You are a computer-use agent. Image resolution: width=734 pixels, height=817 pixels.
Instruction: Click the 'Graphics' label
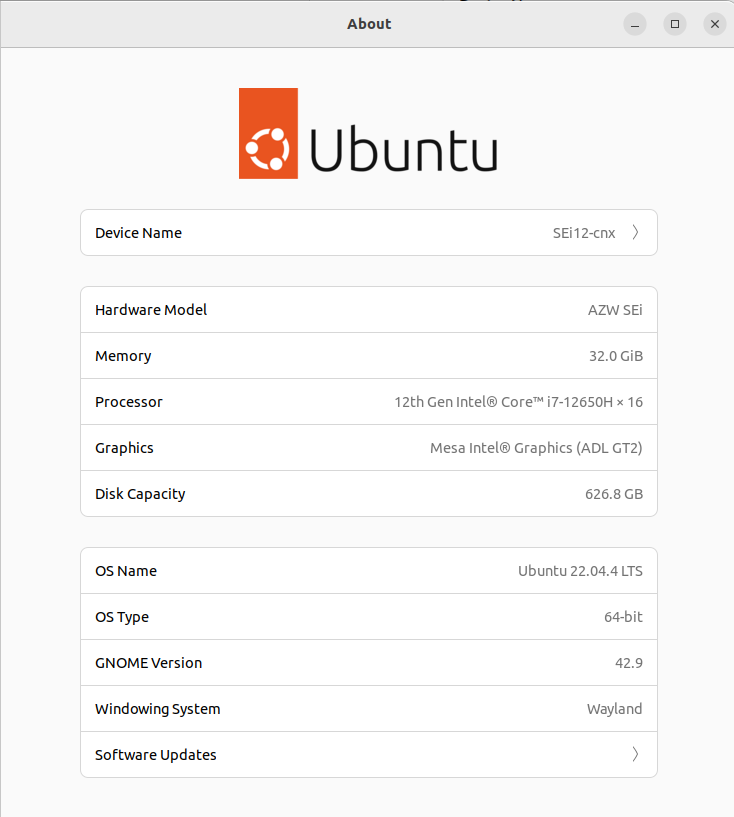(x=124, y=448)
